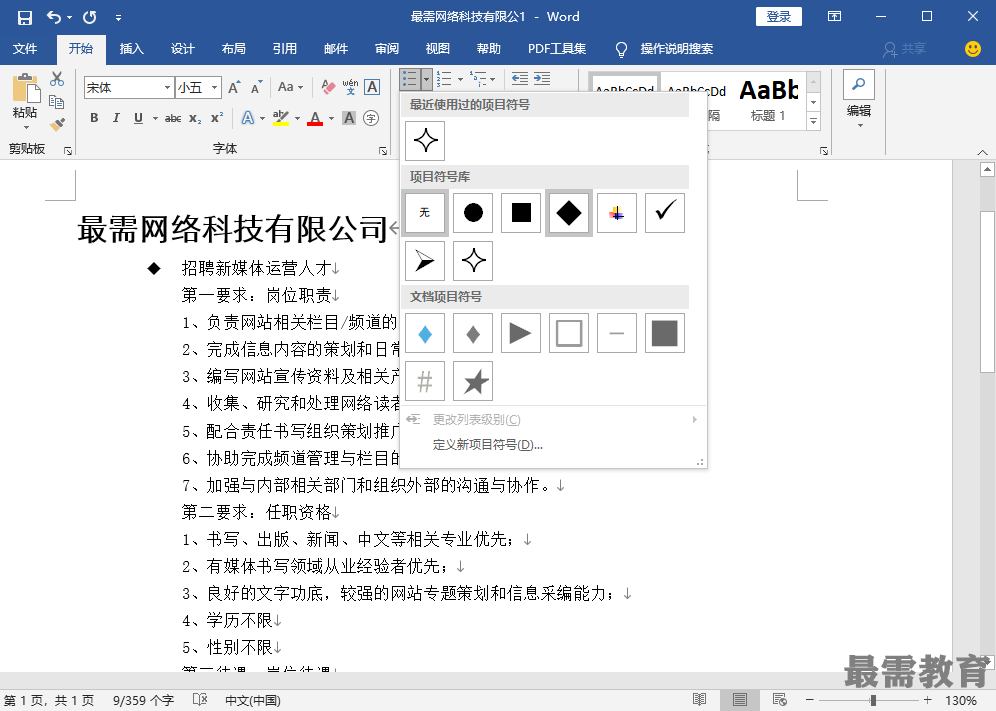Viewport: 996px width, 711px height.
Task: Click 定义新项目符号(D)... menu entry
Action: pyautogui.click(x=488, y=444)
